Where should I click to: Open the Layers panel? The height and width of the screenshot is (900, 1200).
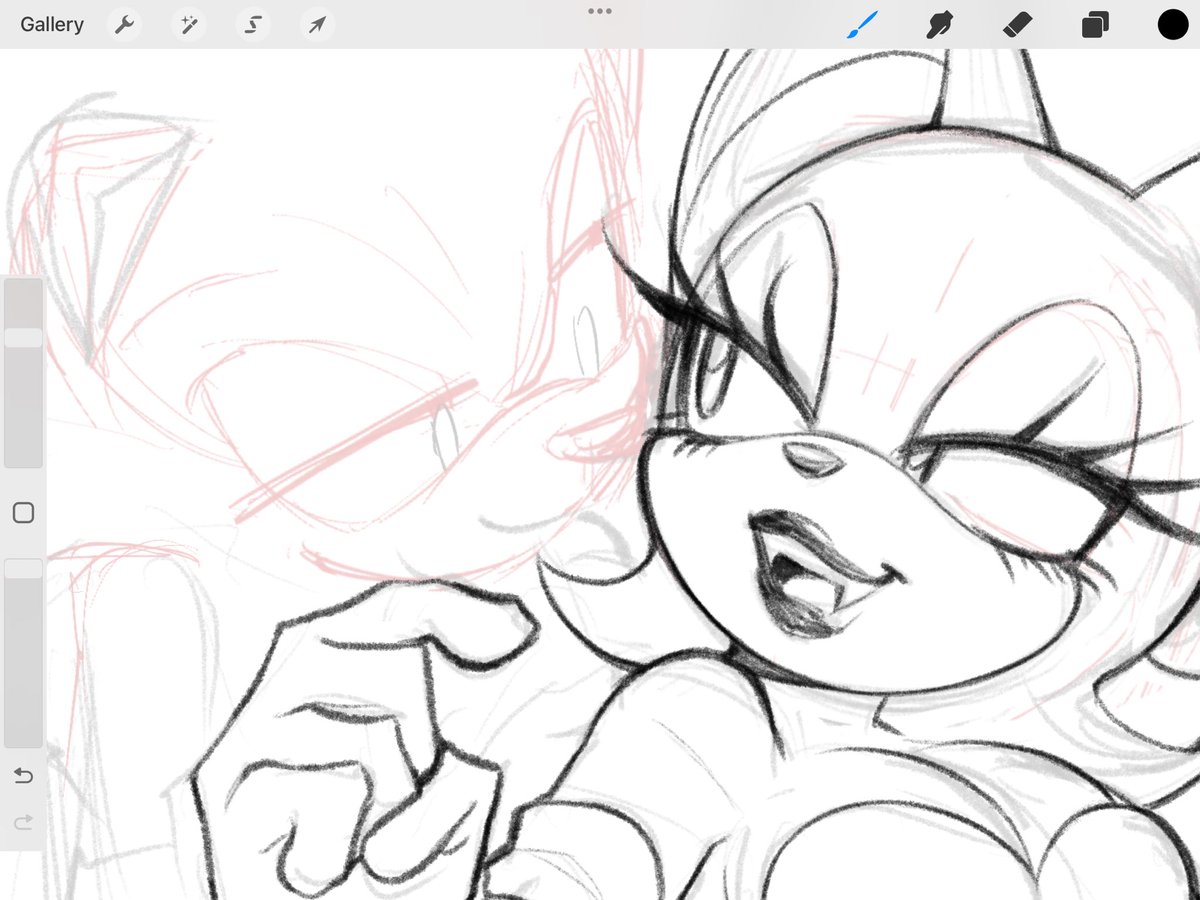[x=1095, y=24]
